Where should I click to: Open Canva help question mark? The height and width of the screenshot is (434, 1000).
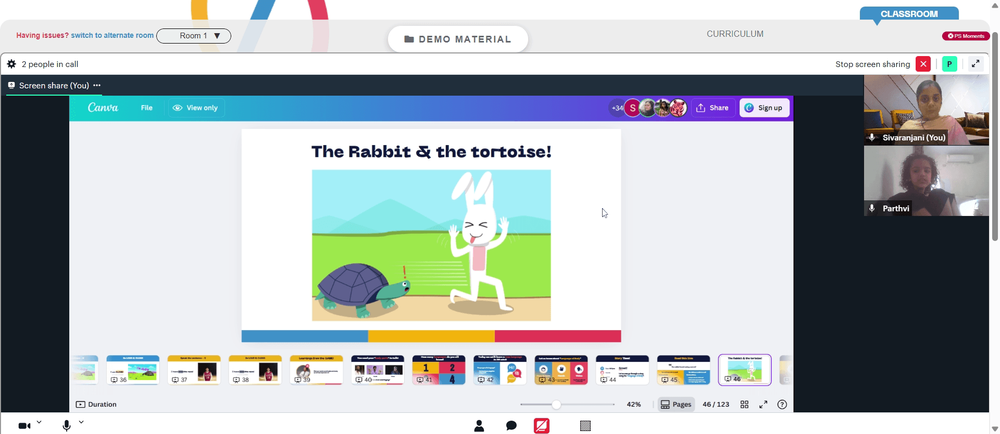(x=783, y=404)
